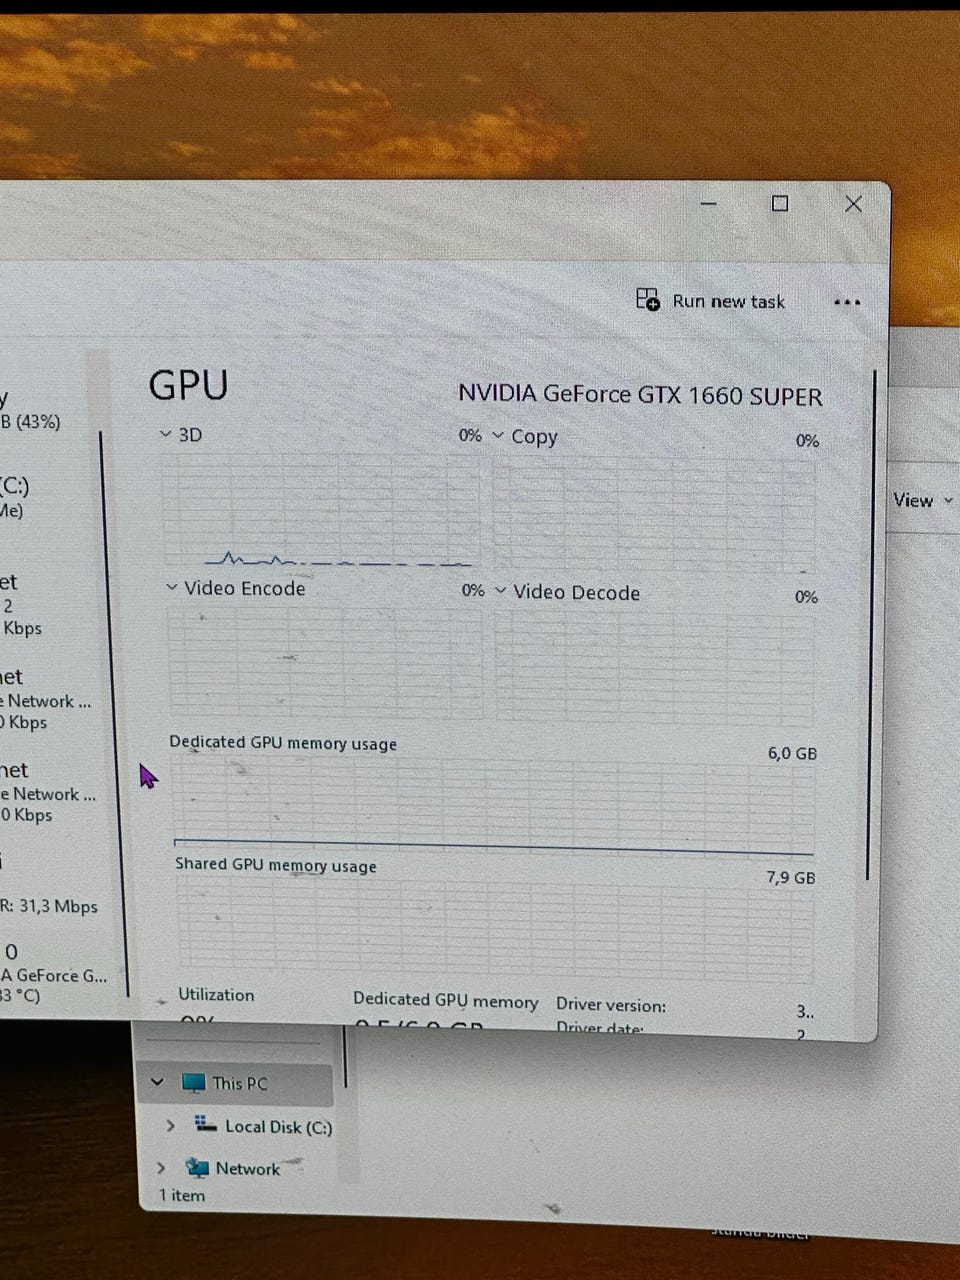Click Run new task button
960x1280 pixels.
point(711,300)
